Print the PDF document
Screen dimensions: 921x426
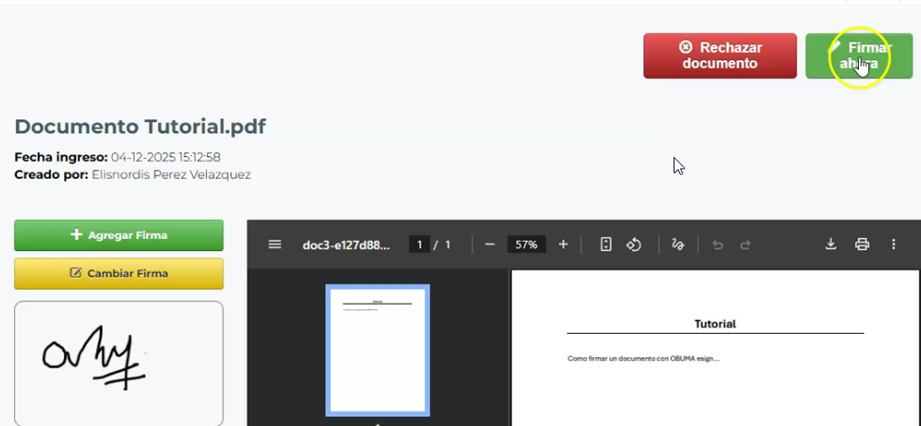pos(862,245)
